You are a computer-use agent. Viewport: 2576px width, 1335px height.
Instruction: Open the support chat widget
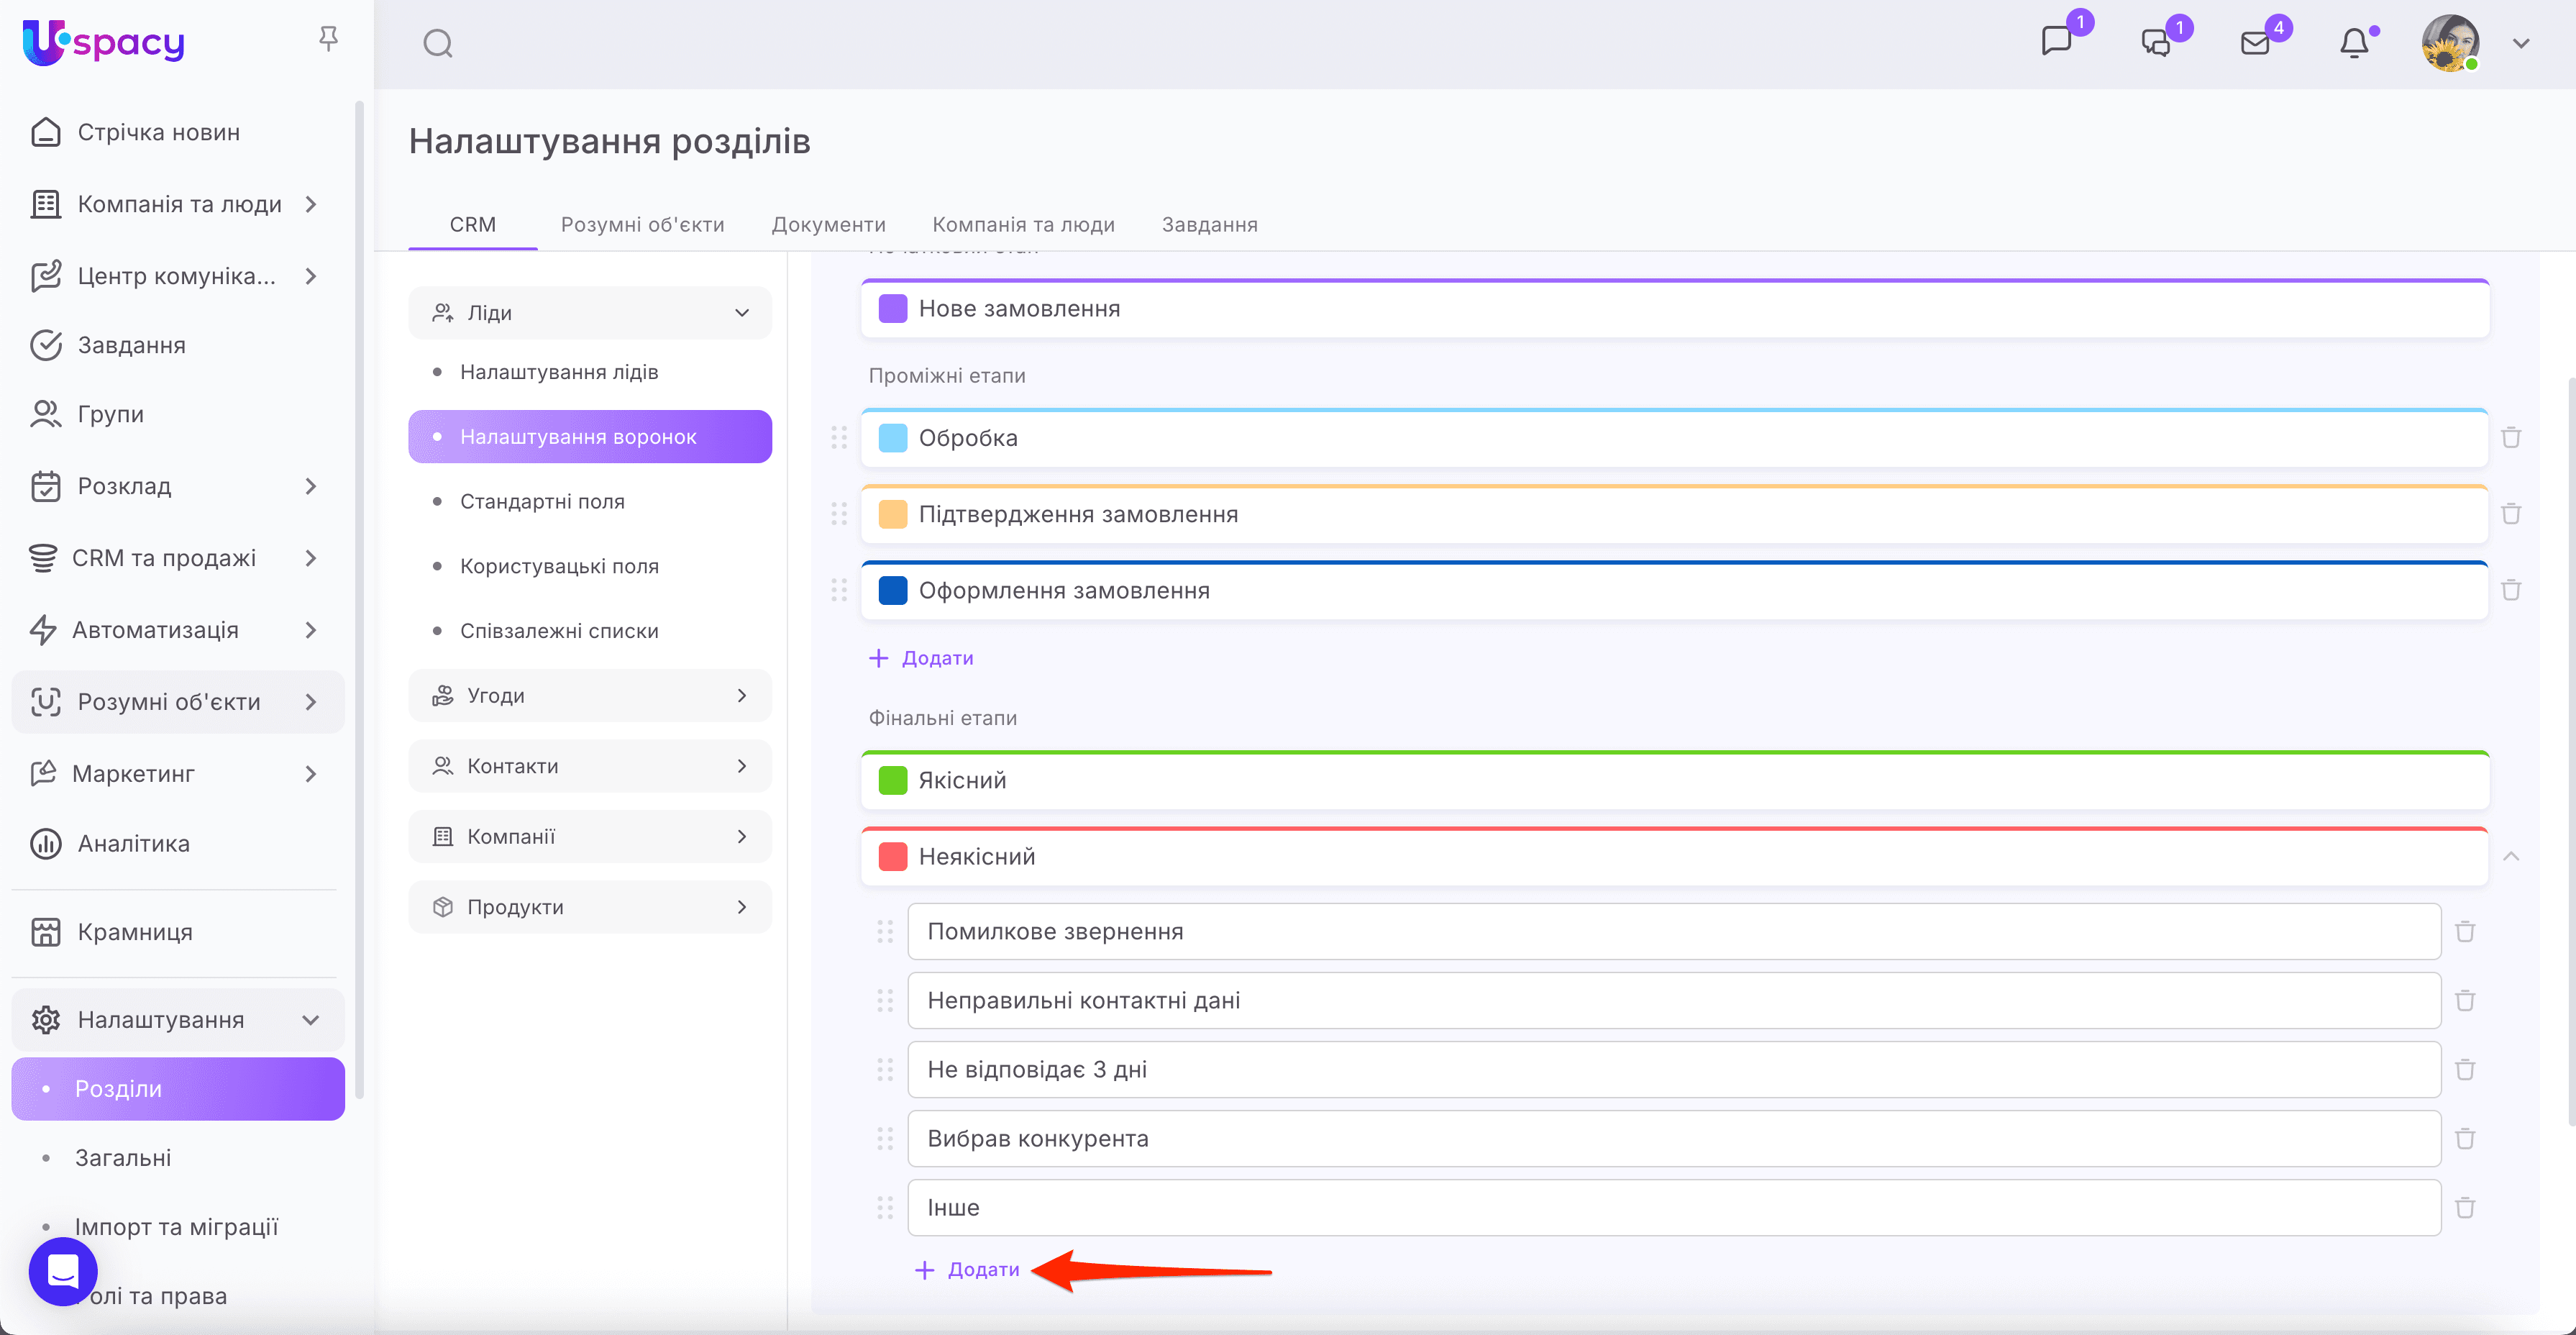tap(63, 1271)
